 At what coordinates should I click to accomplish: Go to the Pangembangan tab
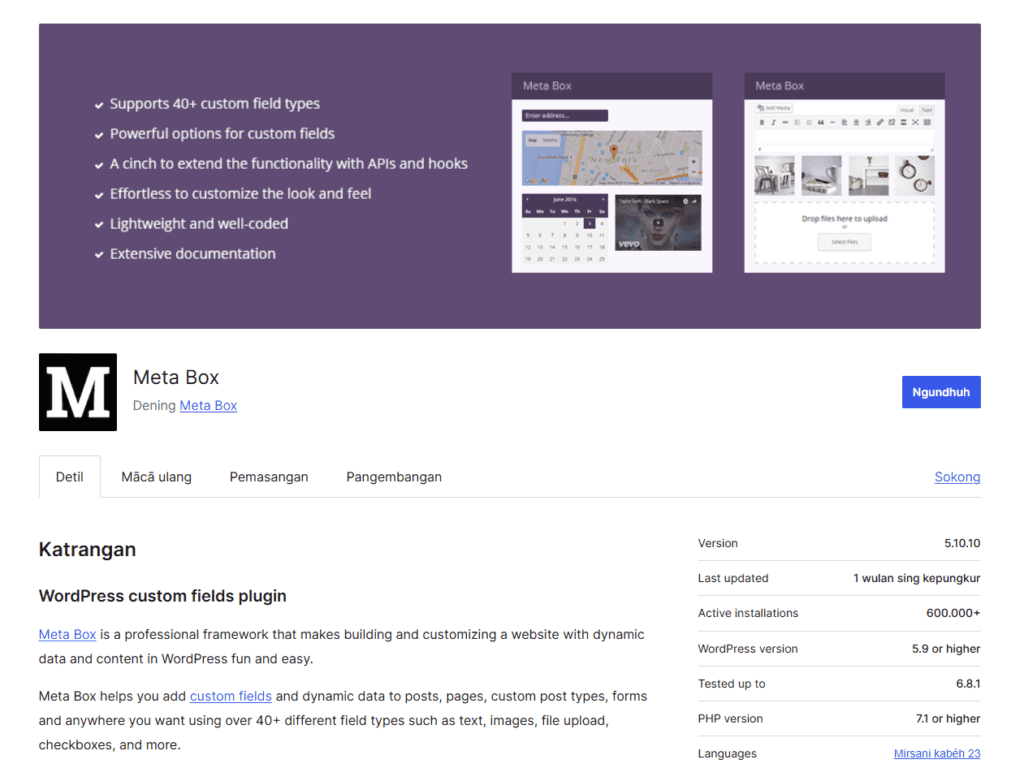pos(394,477)
